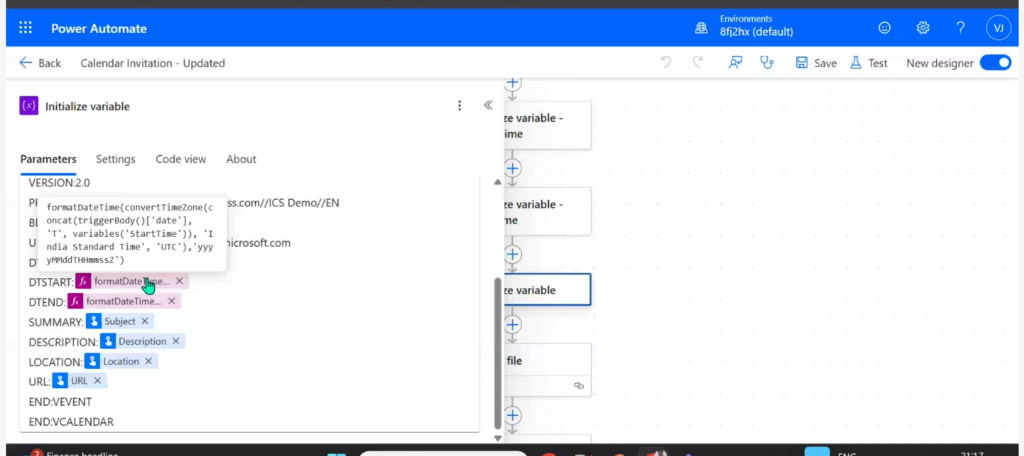
Task: Click the DTEND formatDateTime expression token
Action: pyautogui.click(x=123, y=301)
